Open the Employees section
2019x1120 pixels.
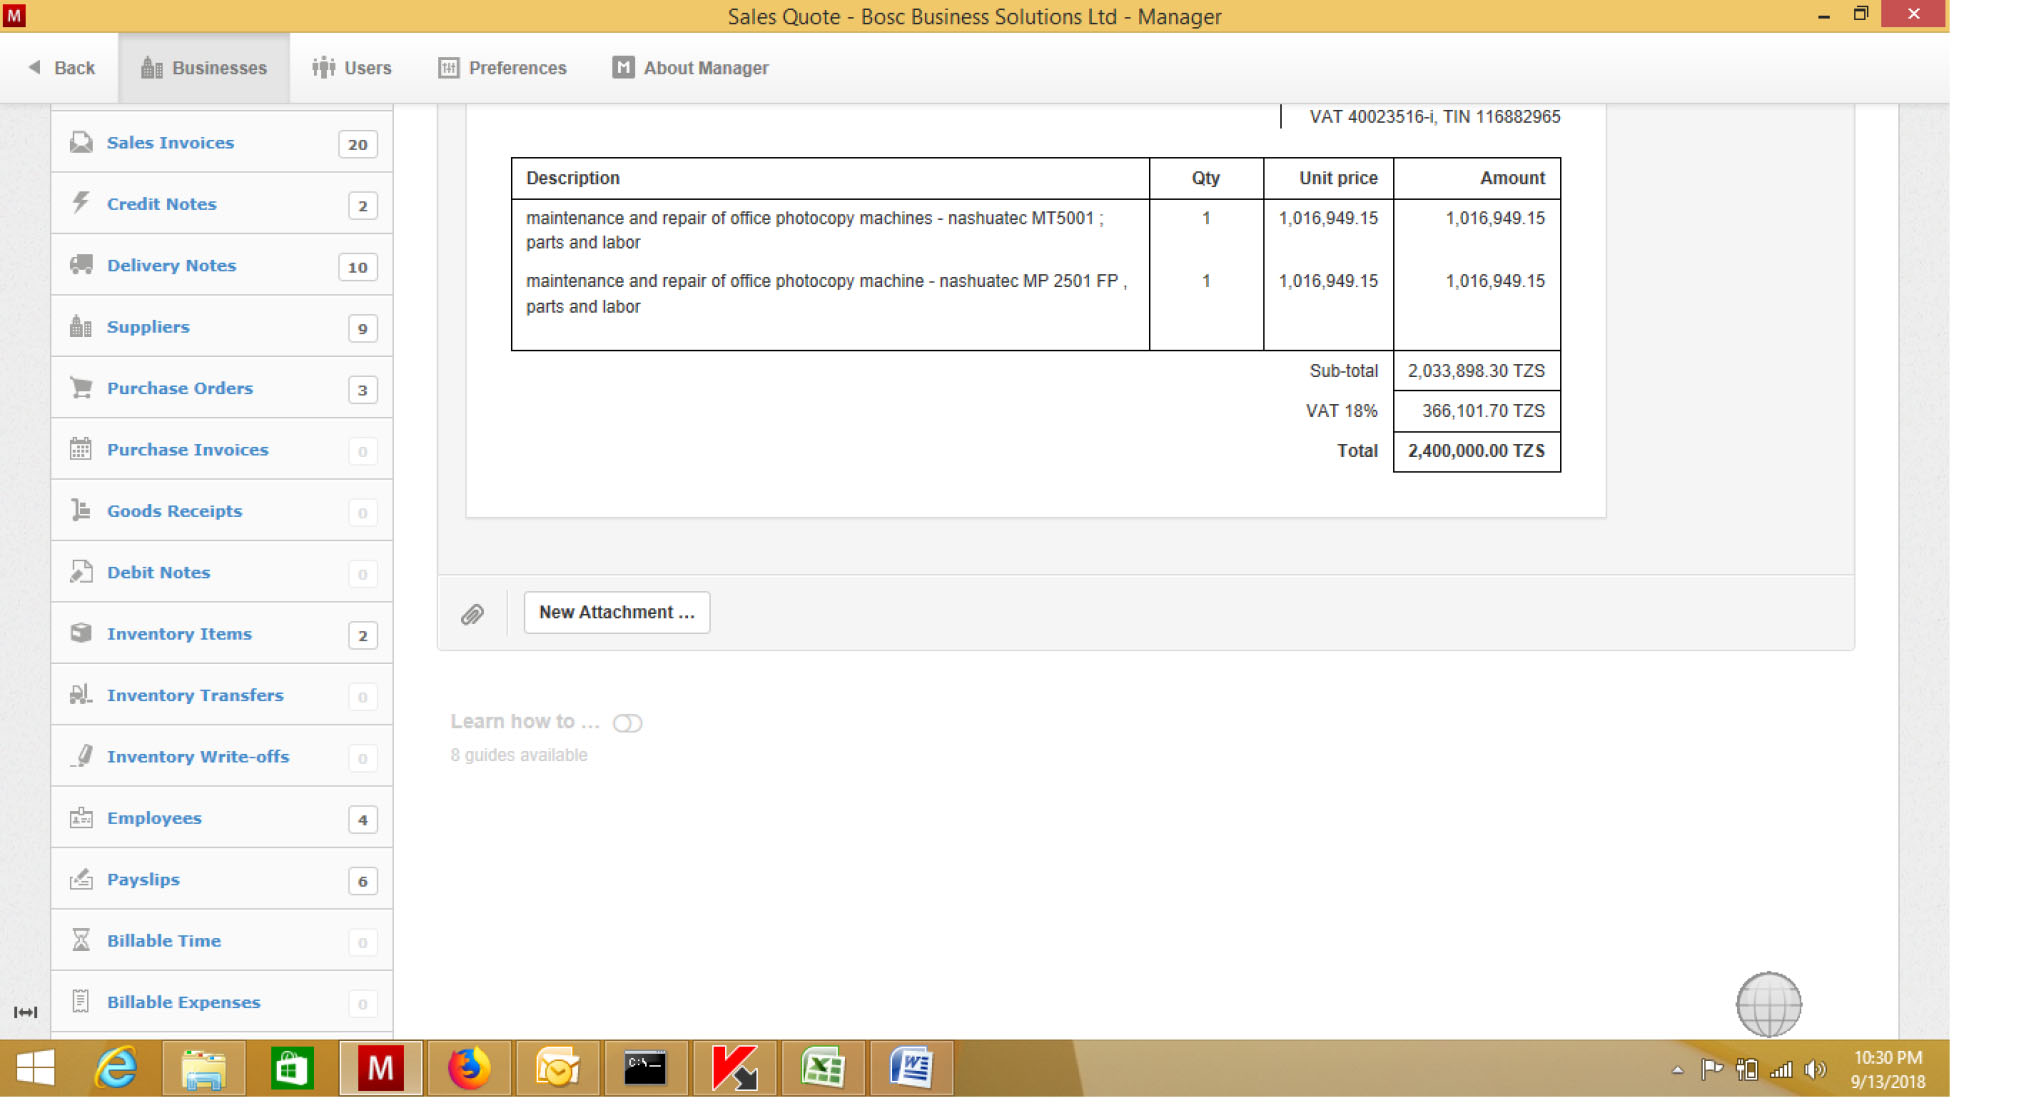pos(221,818)
